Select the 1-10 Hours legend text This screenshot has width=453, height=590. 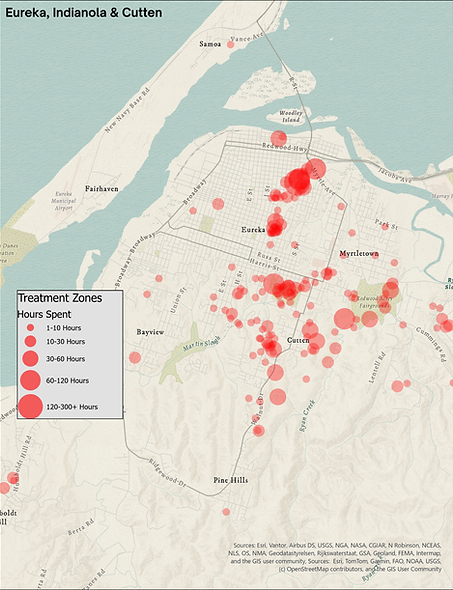pos(64,328)
